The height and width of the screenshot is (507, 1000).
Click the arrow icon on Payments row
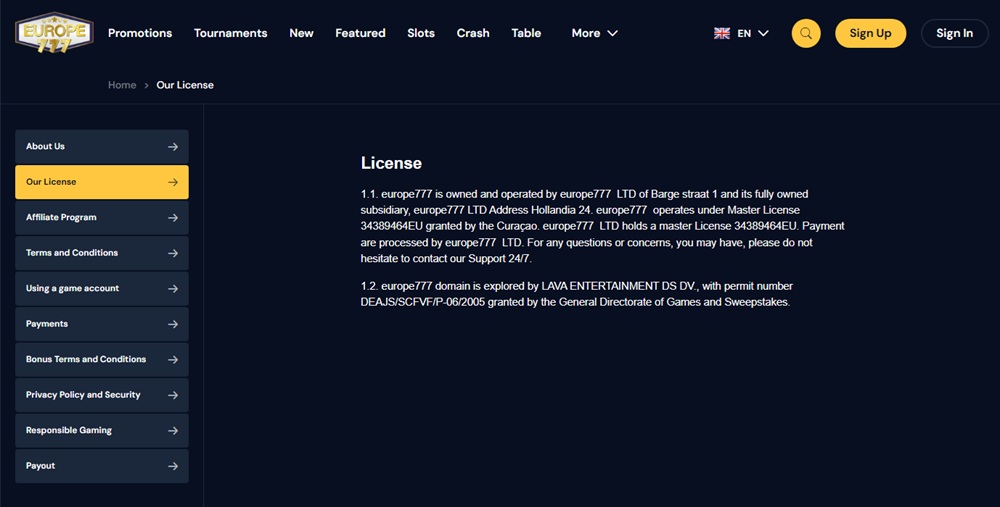tap(173, 325)
